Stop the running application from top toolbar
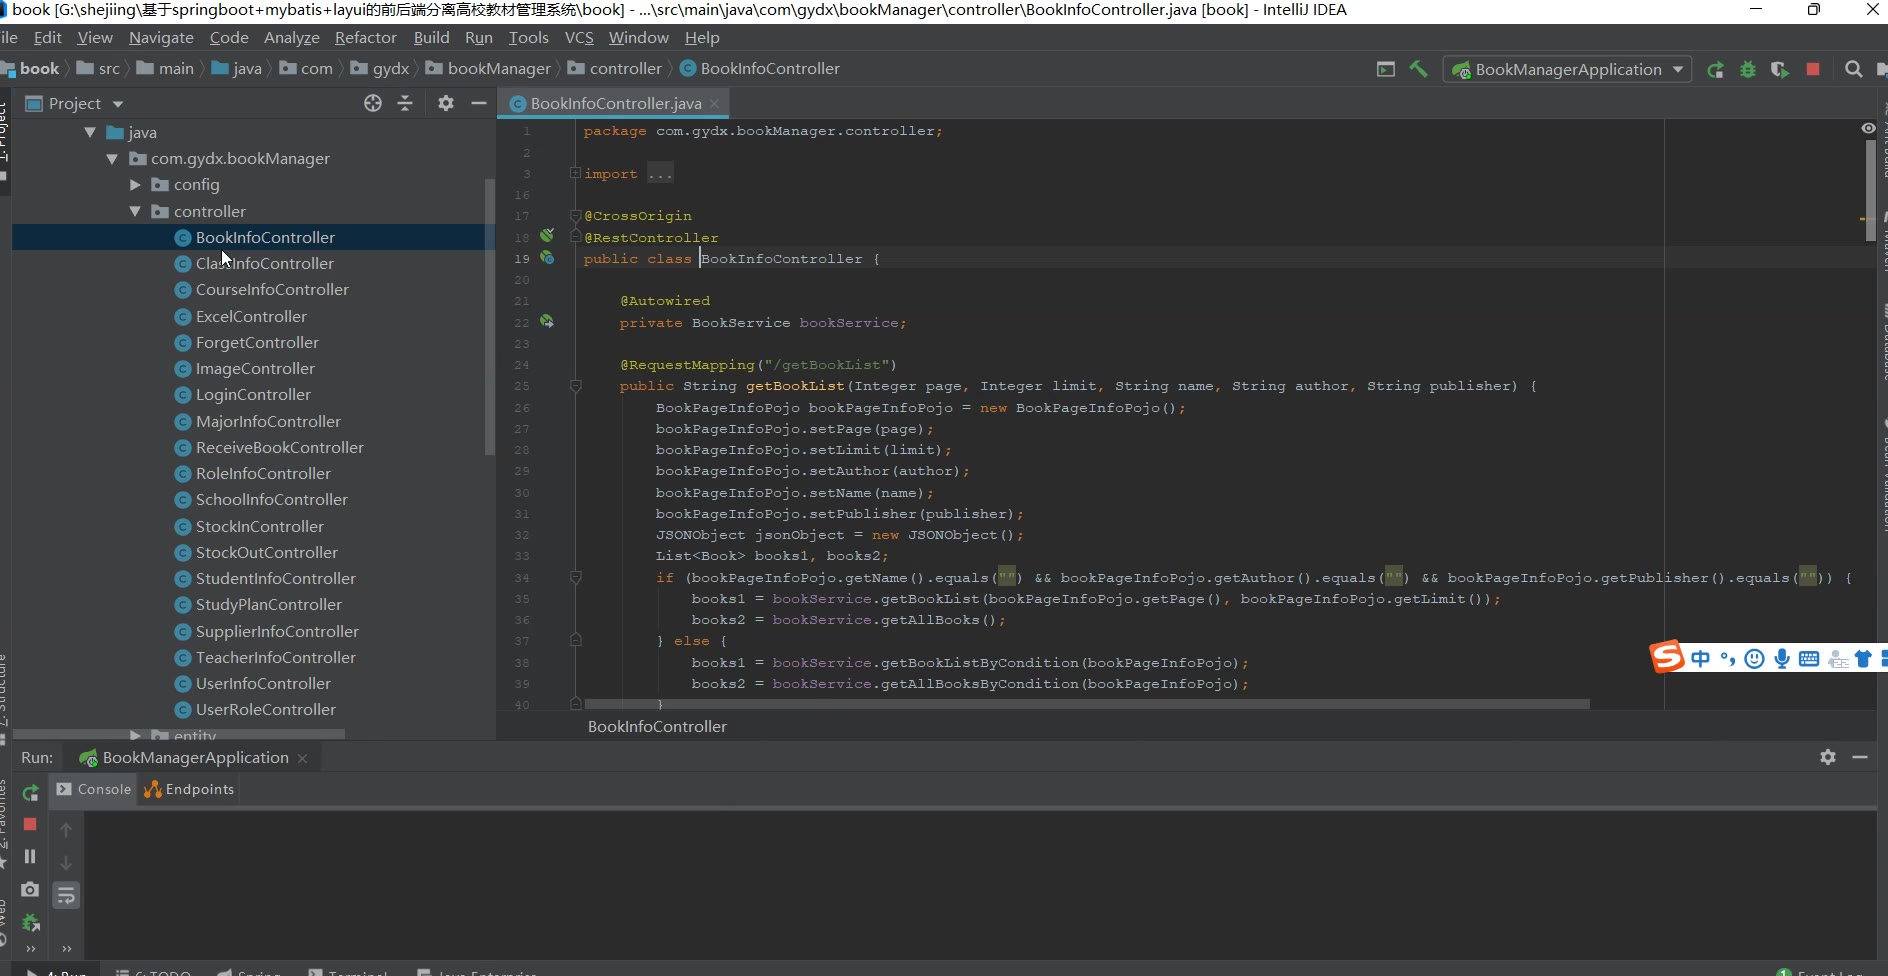 (1813, 69)
